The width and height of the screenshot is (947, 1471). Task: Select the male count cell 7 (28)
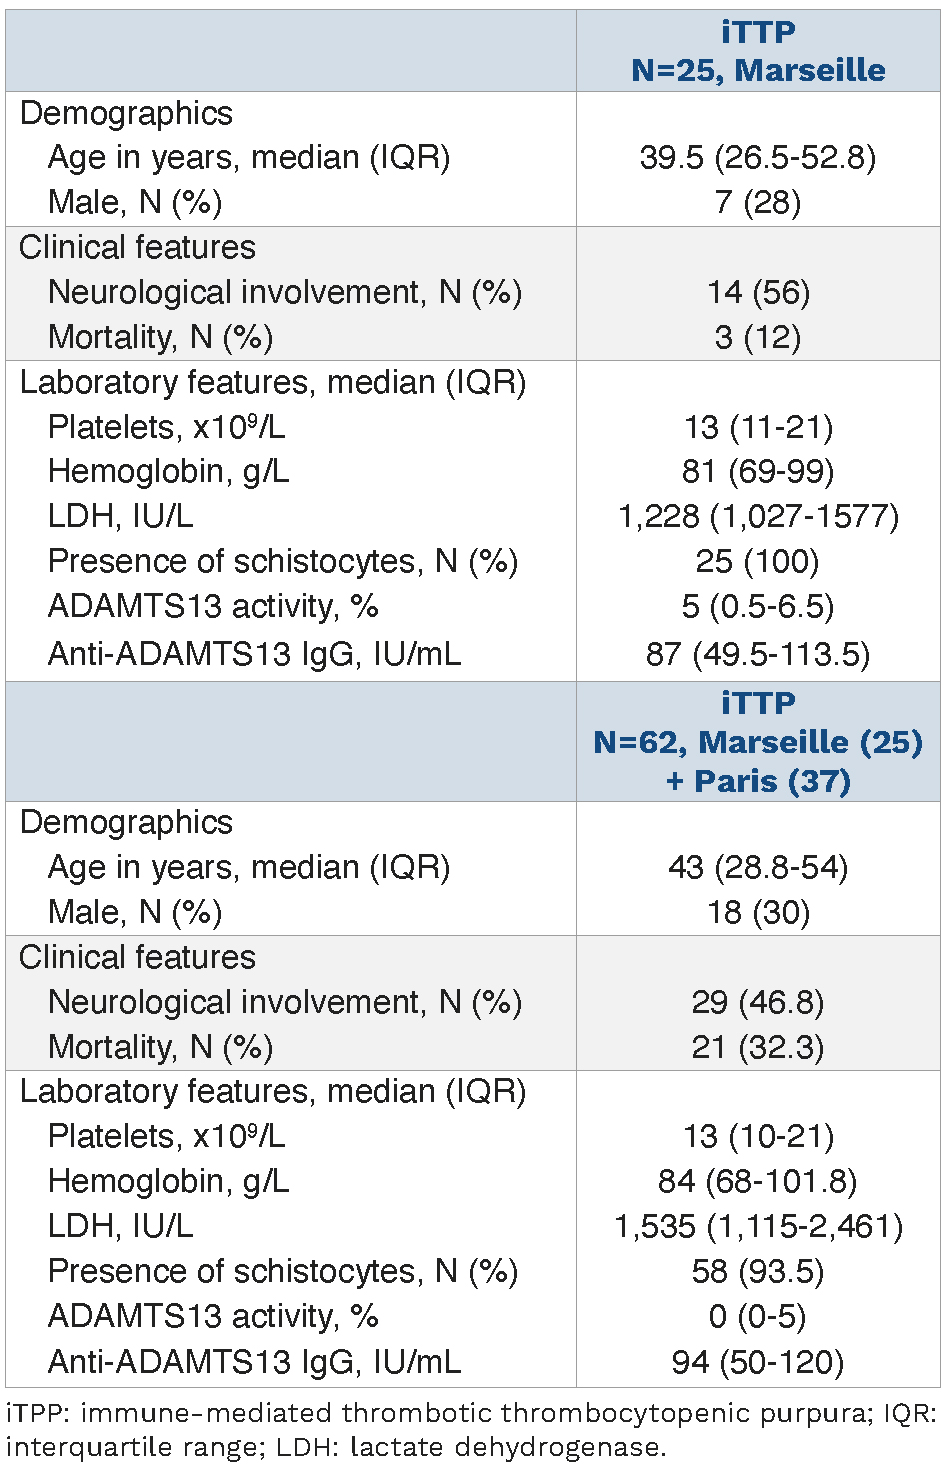click(758, 202)
